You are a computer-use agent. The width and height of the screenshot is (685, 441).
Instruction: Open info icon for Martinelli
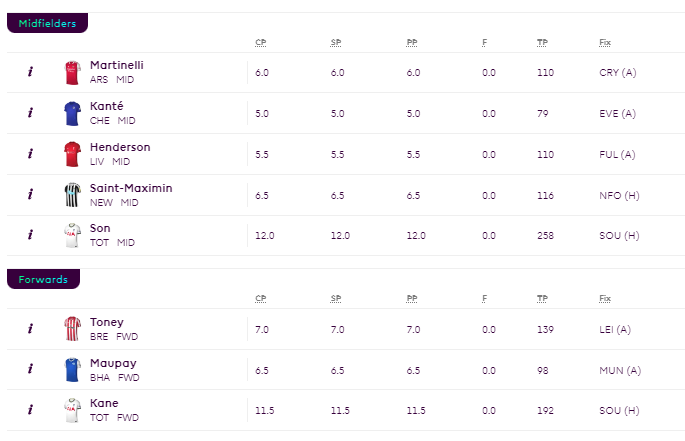30,72
